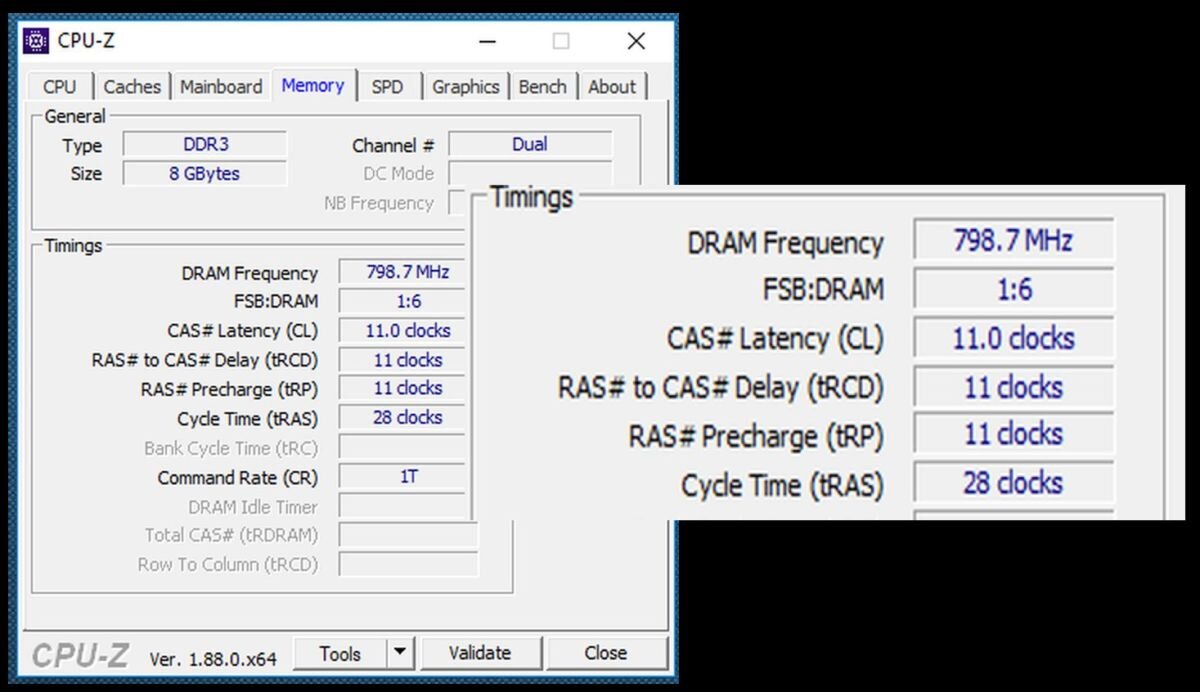Click the 'Command Rate (CR)' label
Screen dimensions: 1200x692
click(237, 478)
